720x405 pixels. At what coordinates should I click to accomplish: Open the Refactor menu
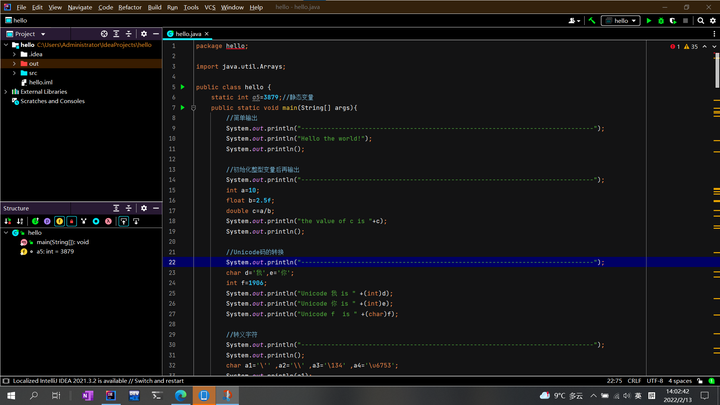(130, 7)
